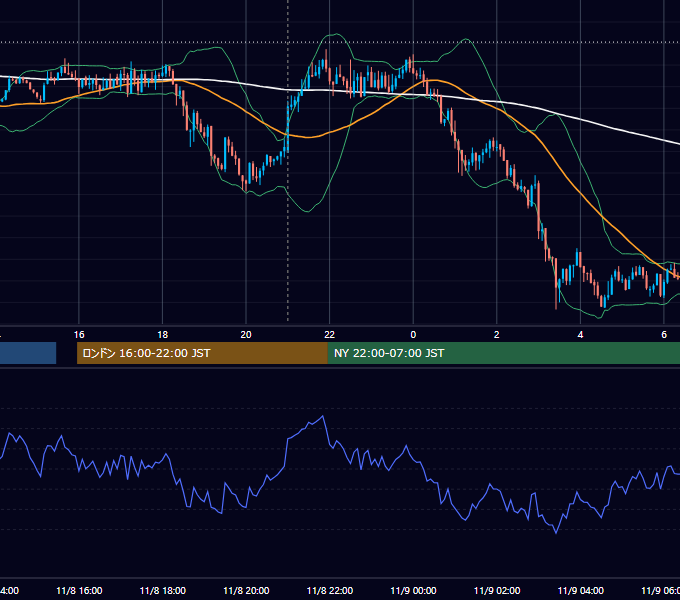Click the 11/8 20:00 label on the lower axis
680x600 pixels.
[x=246, y=591]
